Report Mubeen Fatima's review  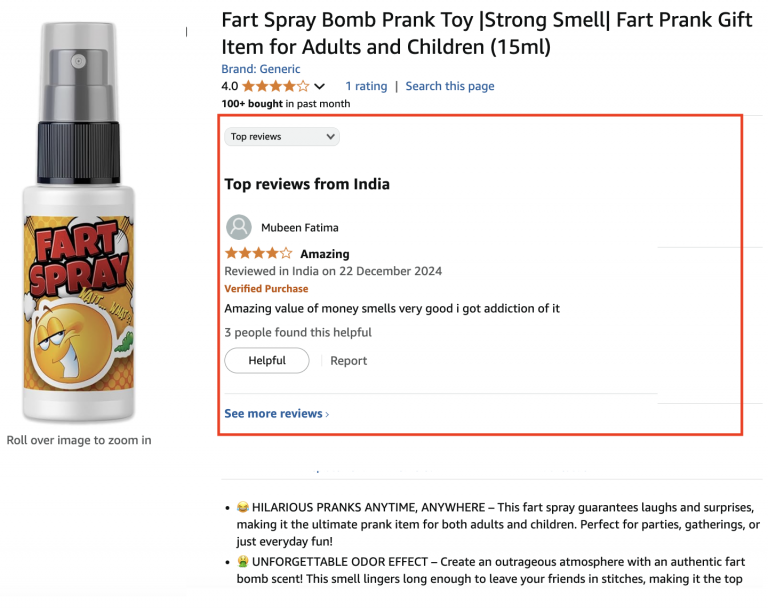coord(349,361)
